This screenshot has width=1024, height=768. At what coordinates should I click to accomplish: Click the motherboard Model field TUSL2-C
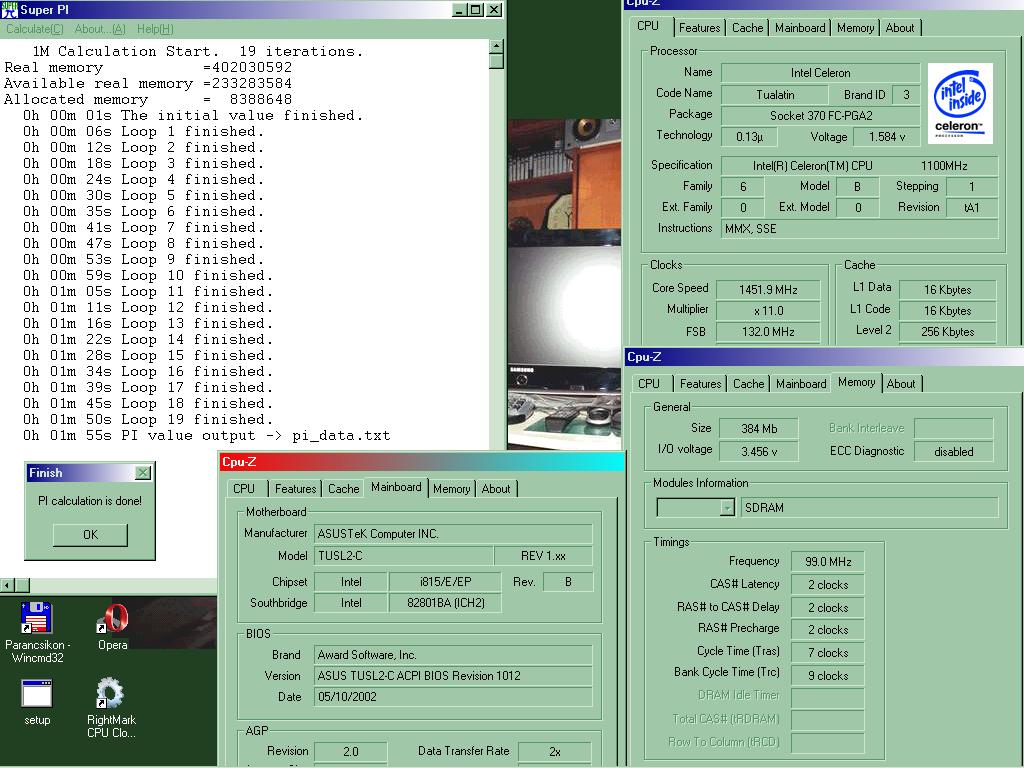(403, 556)
